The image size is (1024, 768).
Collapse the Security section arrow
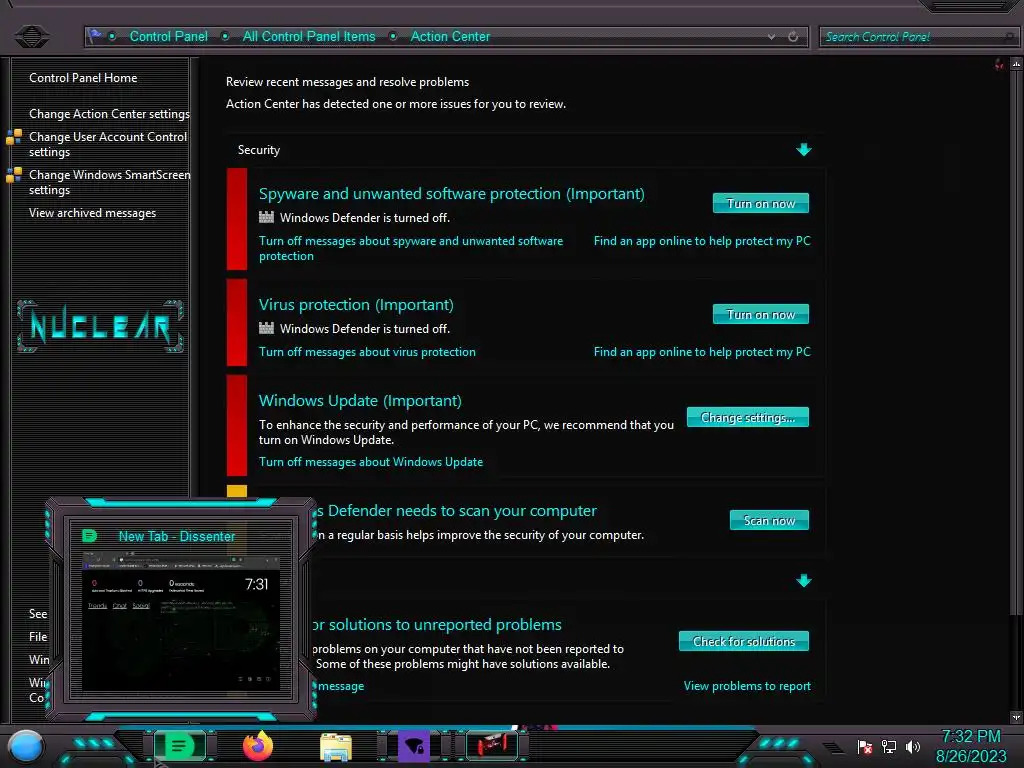[804, 150]
